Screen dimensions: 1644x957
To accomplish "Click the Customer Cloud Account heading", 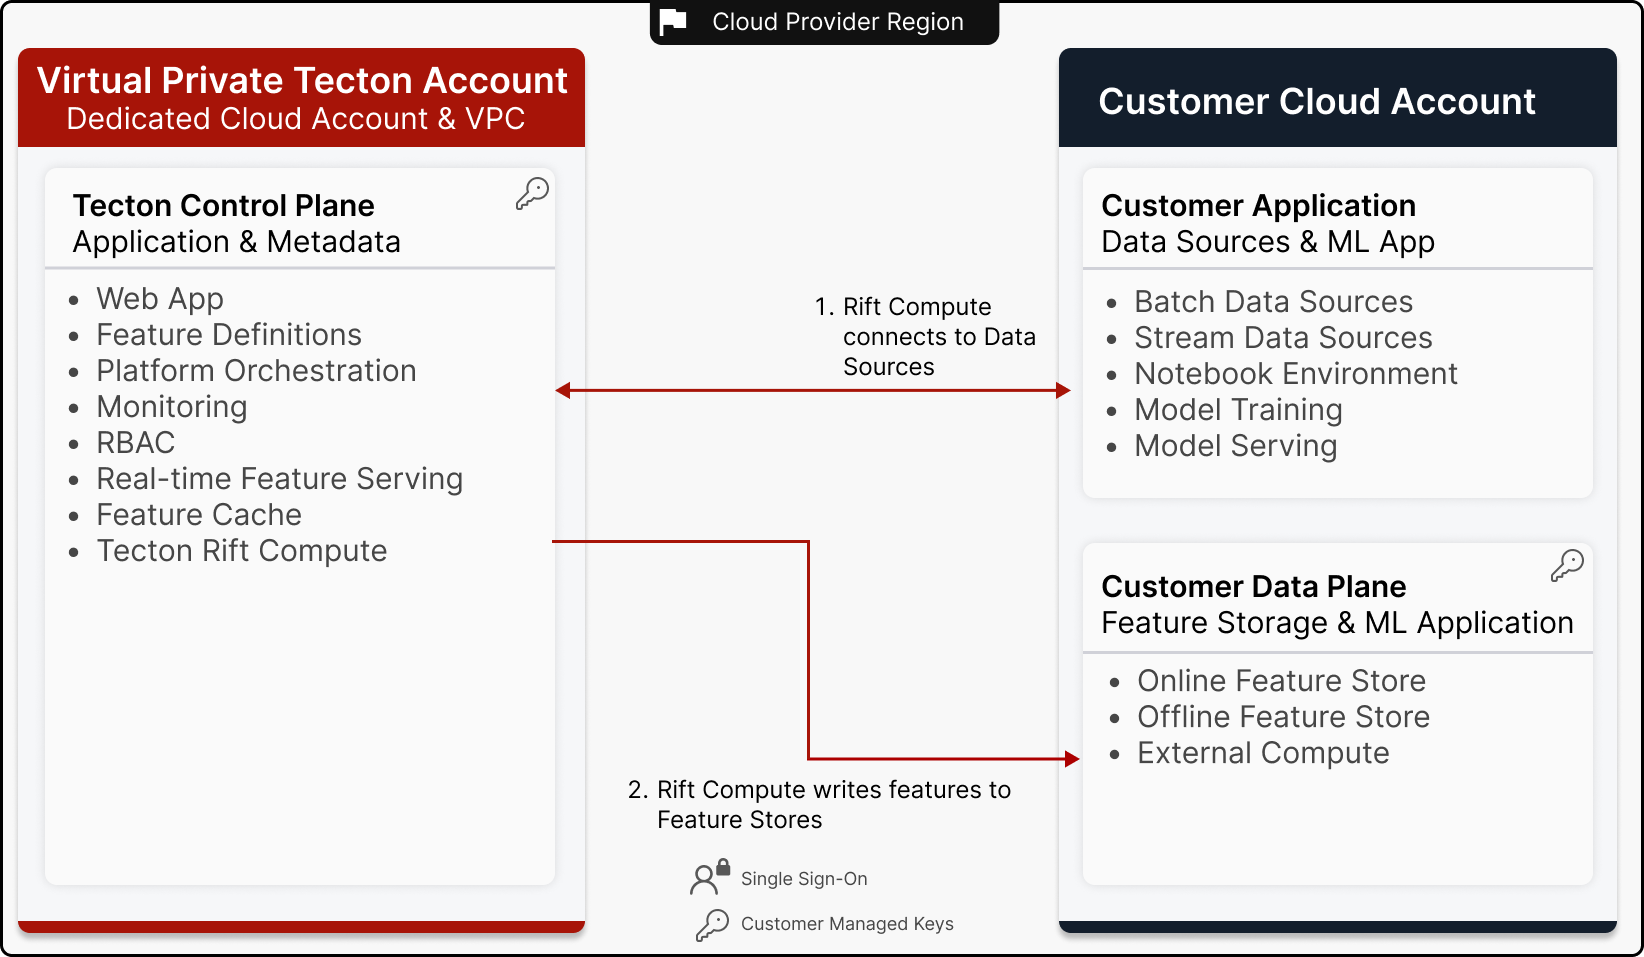I will [1317, 101].
